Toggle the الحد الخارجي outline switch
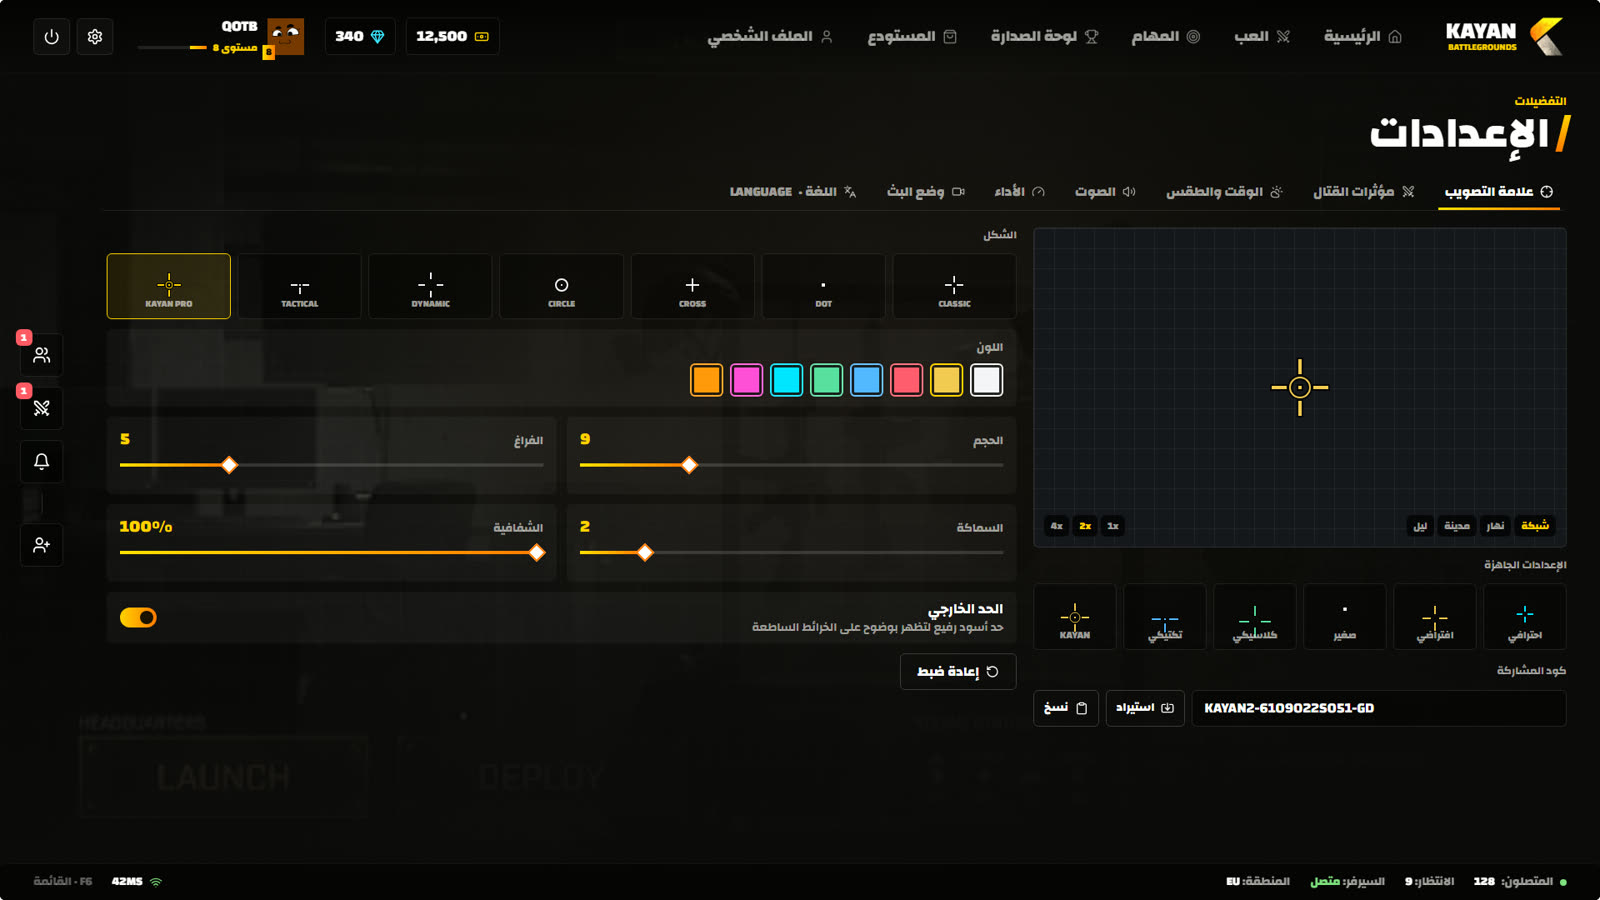The image size is (1600, 900). coord(138,618)
